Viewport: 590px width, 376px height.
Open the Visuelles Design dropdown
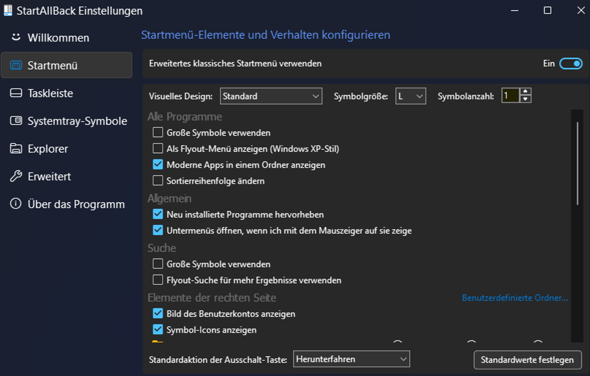pyautogui.click(x=271, y=96)
